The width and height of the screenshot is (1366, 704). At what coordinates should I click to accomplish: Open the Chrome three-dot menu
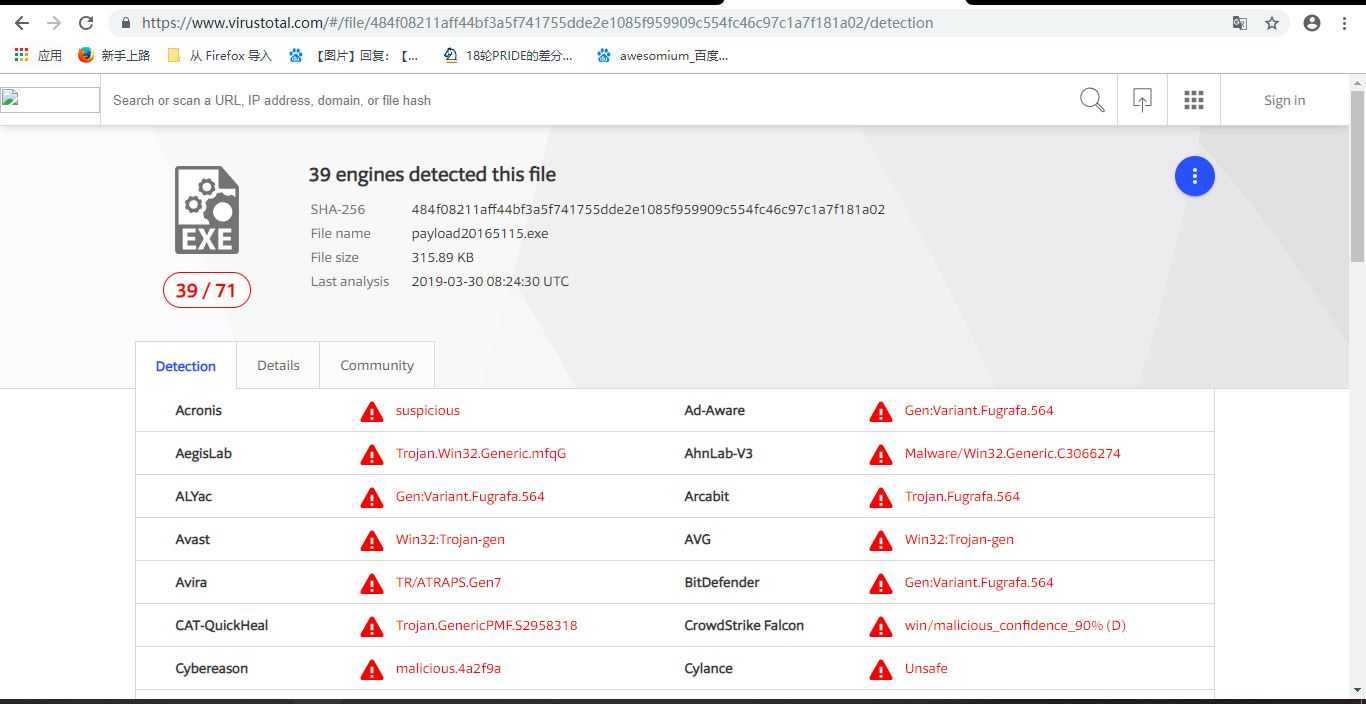1344,22
